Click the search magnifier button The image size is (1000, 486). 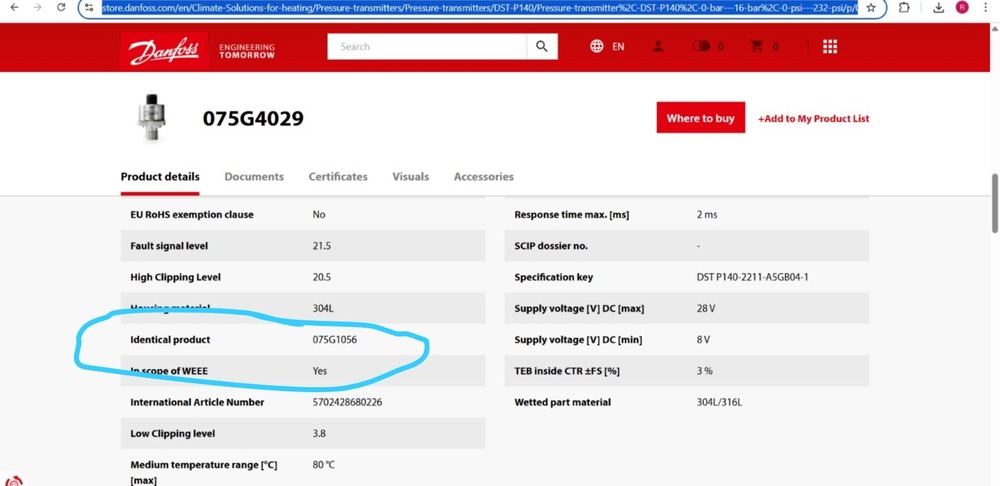coord(541,47)
